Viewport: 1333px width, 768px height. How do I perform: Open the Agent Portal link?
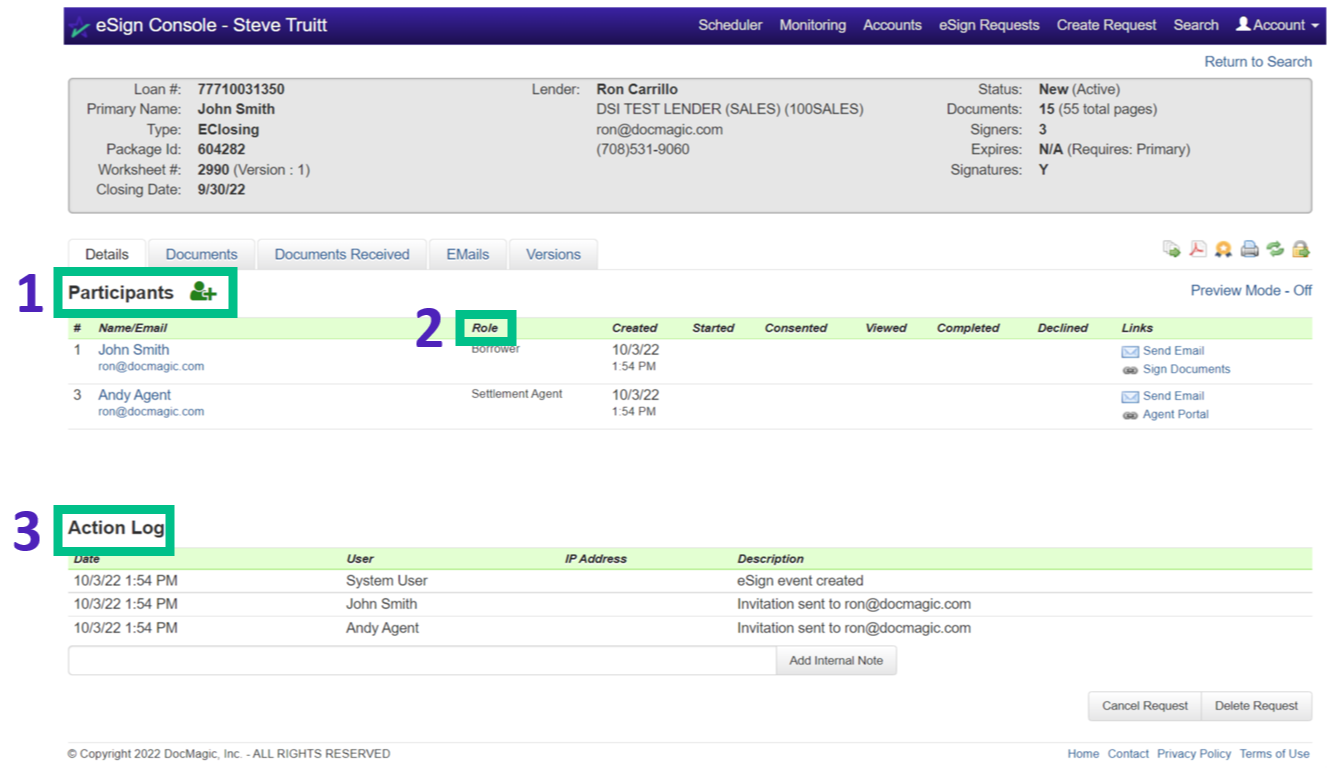click(1175, 414)
